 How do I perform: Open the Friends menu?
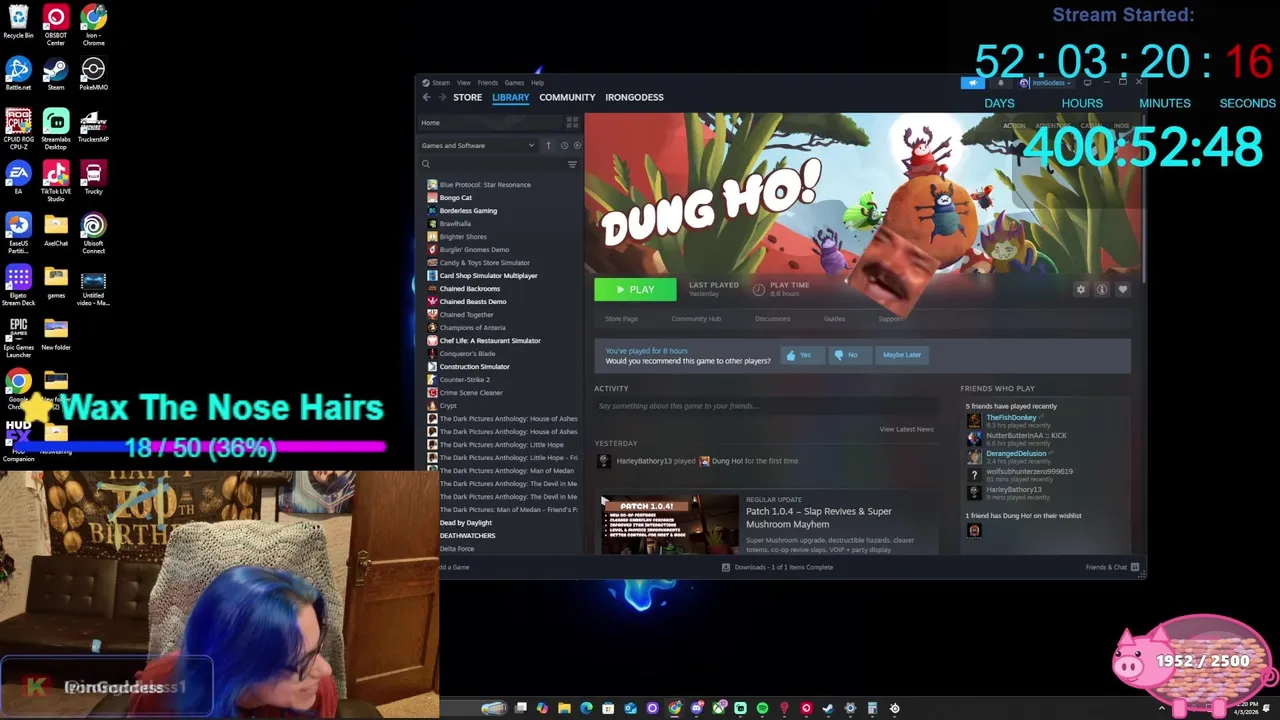(488, 83)
